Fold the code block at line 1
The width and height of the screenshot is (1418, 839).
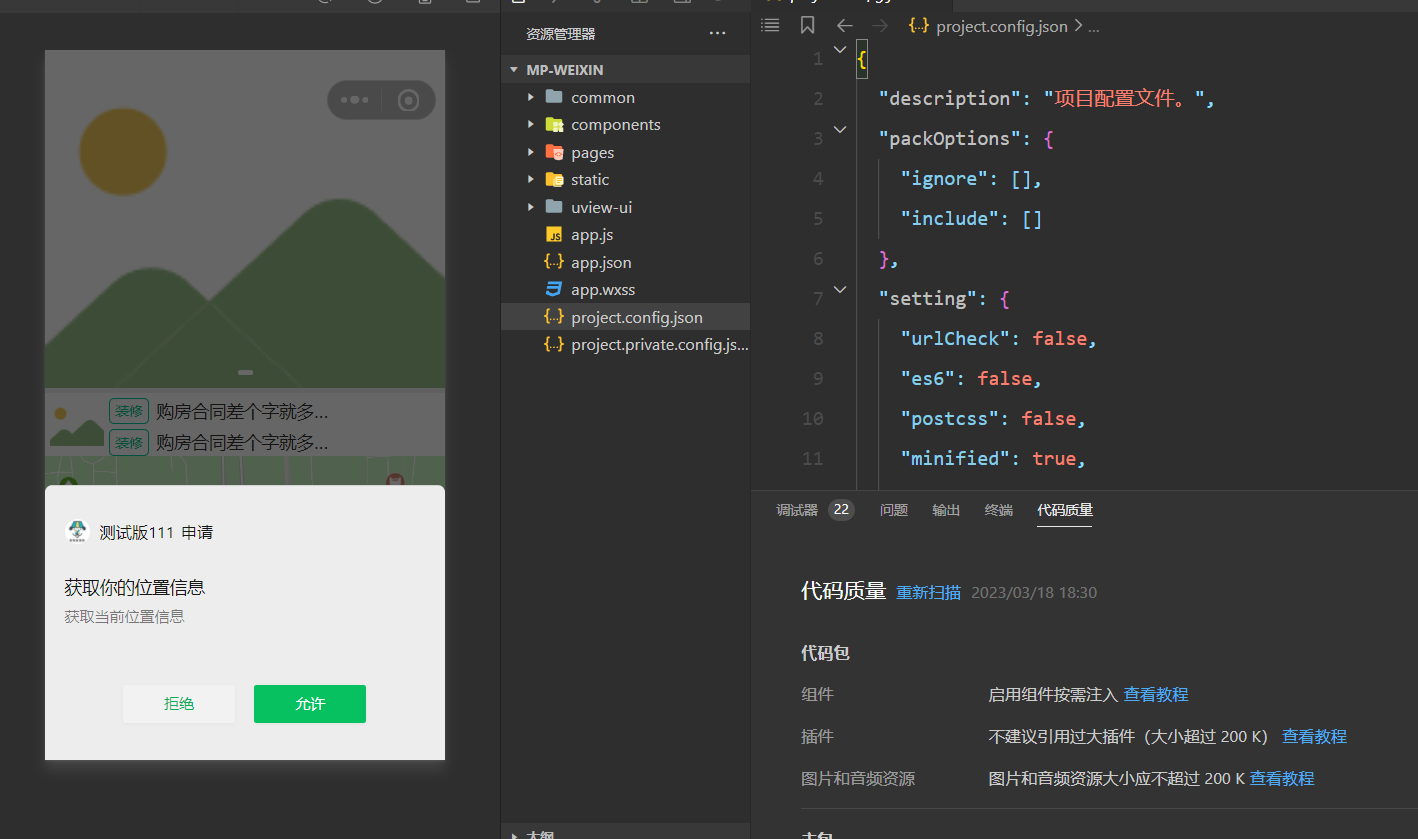click(840, 49)
